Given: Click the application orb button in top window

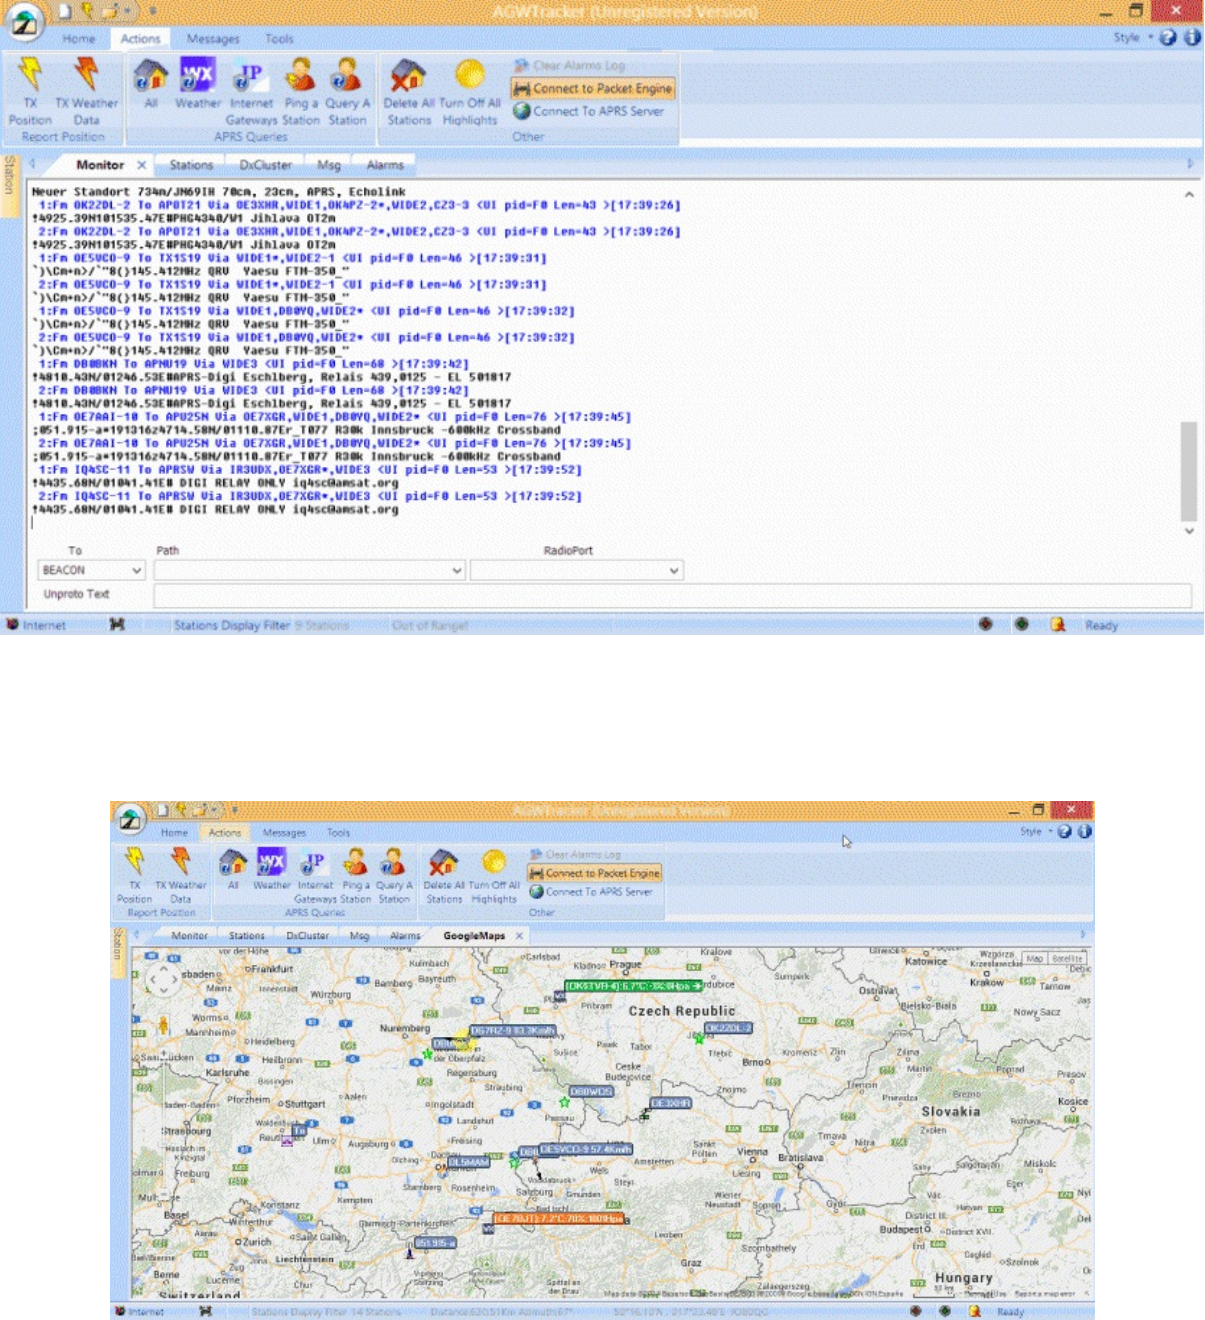Looking at the screenshot, I should [x=24, y=23].
